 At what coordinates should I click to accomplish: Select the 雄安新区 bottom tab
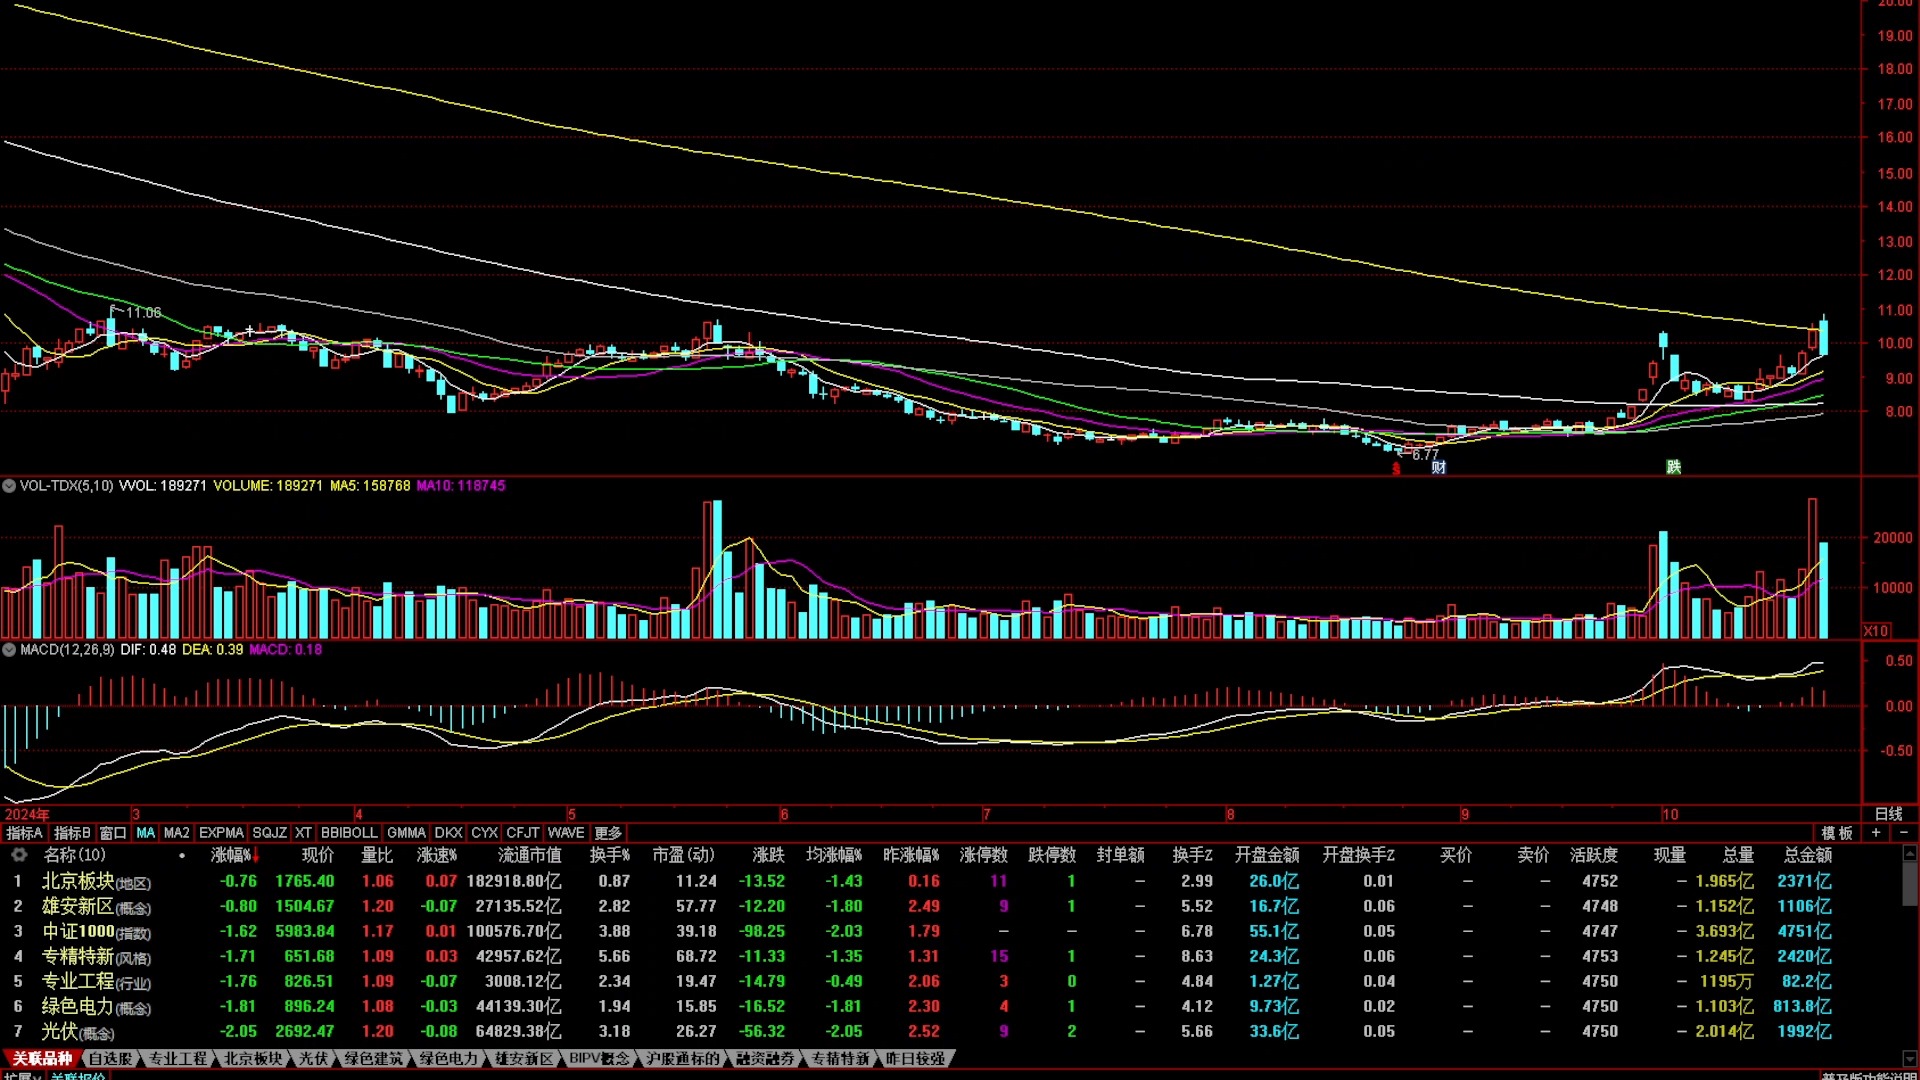524,1058
